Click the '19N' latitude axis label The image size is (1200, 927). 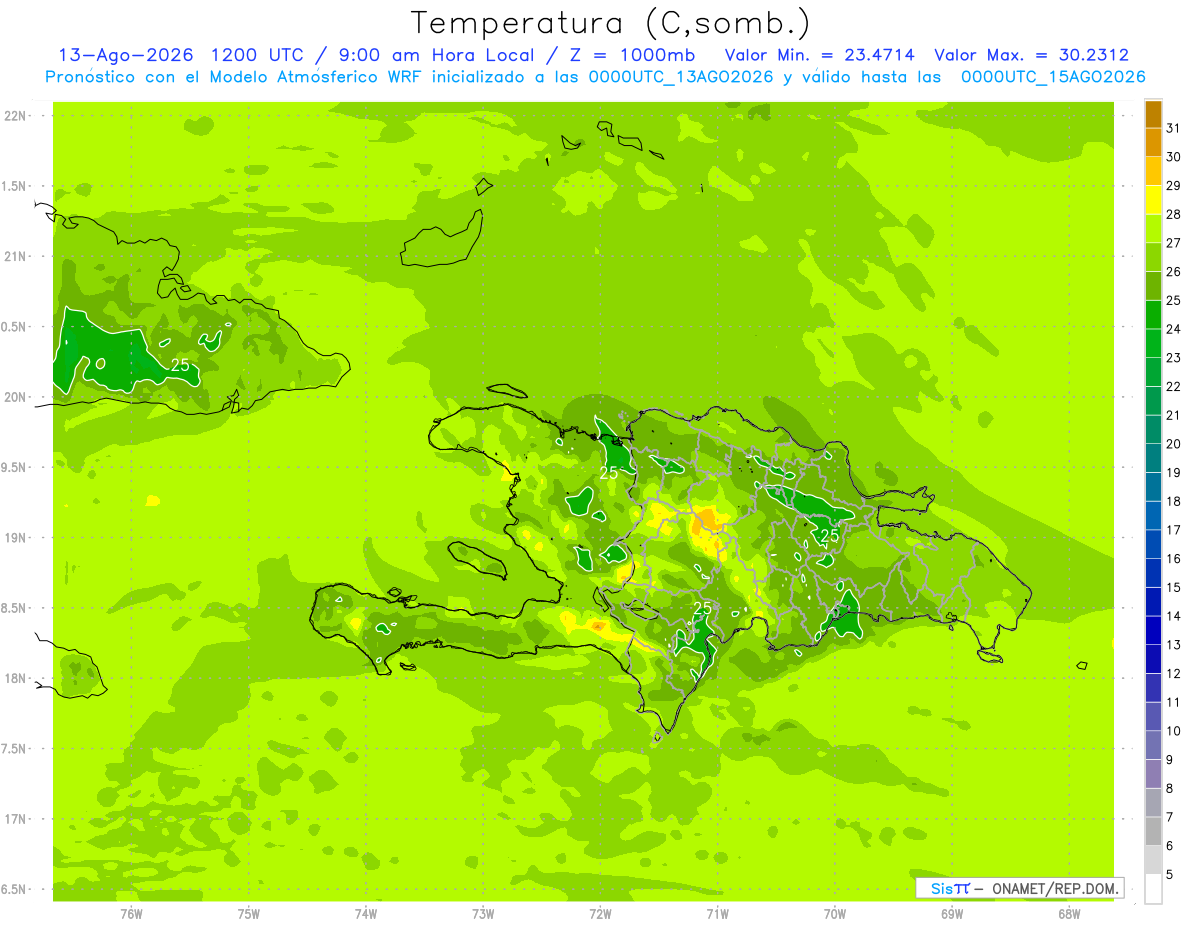point(15,537)
